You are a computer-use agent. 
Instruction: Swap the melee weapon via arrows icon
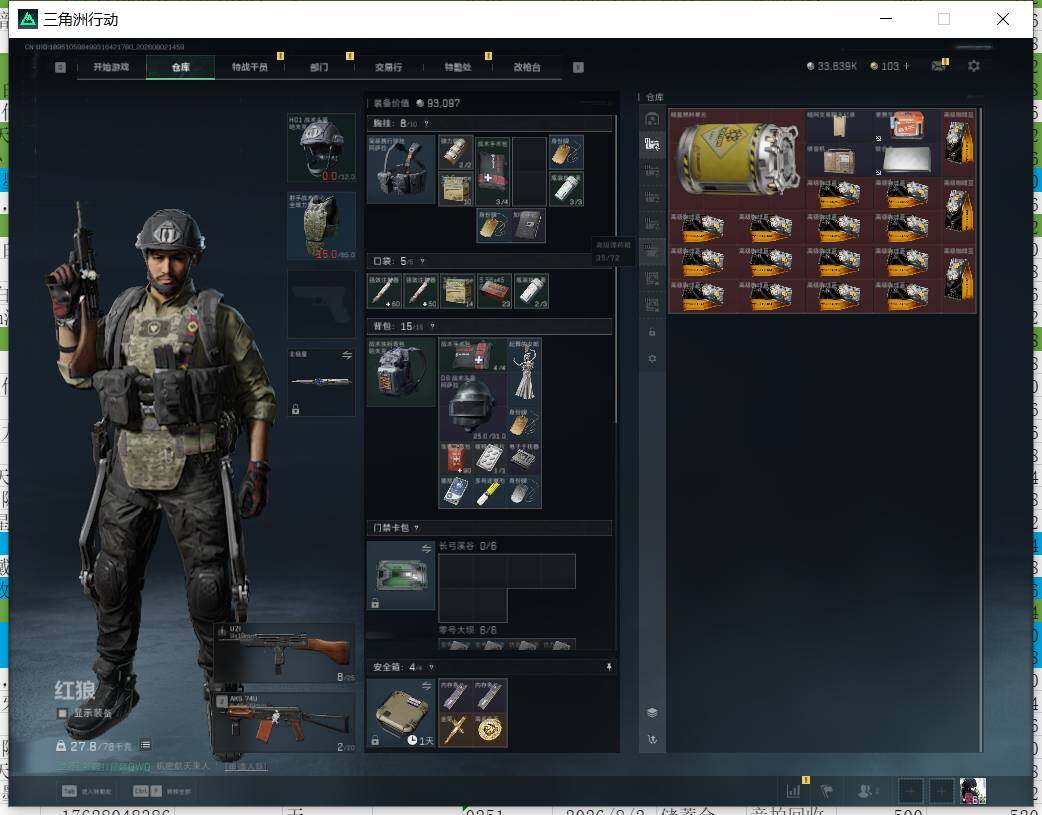pos(347,356)
